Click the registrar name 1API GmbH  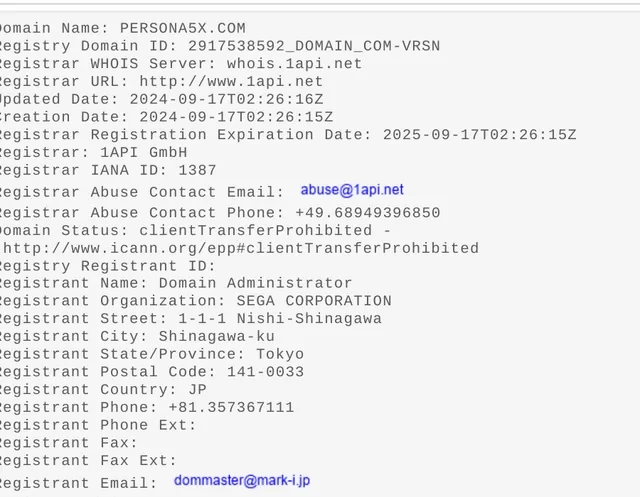tap(143, 153)
